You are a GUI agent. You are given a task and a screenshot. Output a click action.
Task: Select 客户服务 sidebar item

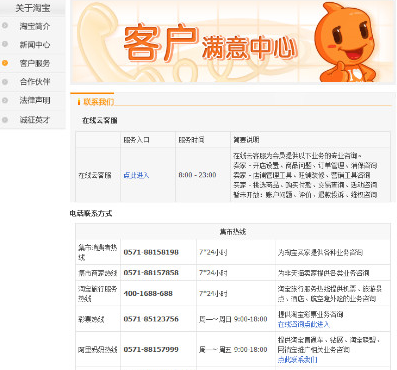point(35,63)
